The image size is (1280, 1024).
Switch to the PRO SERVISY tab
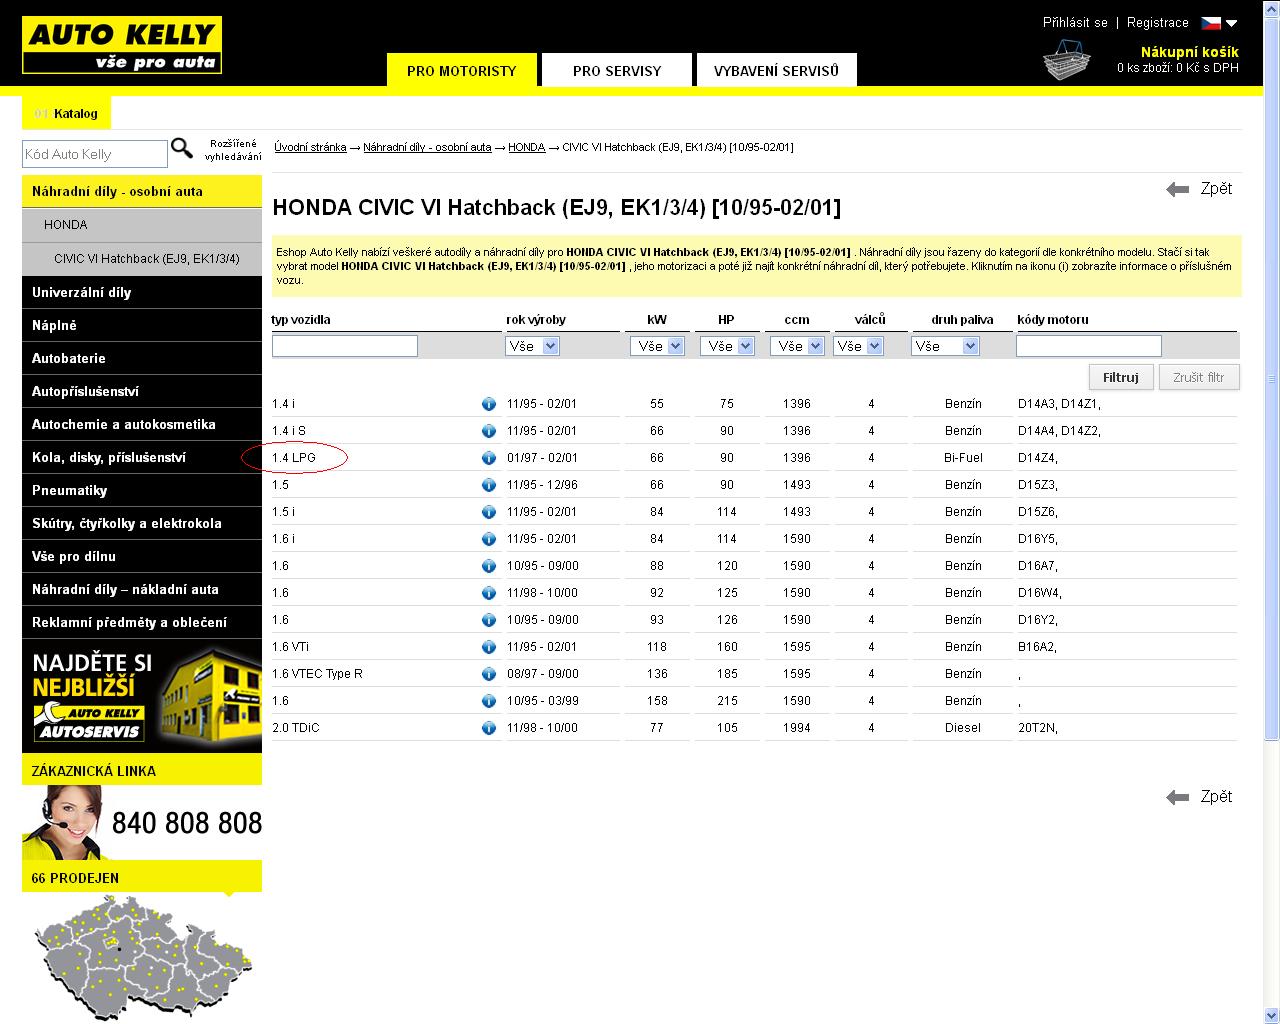(617, 71)
